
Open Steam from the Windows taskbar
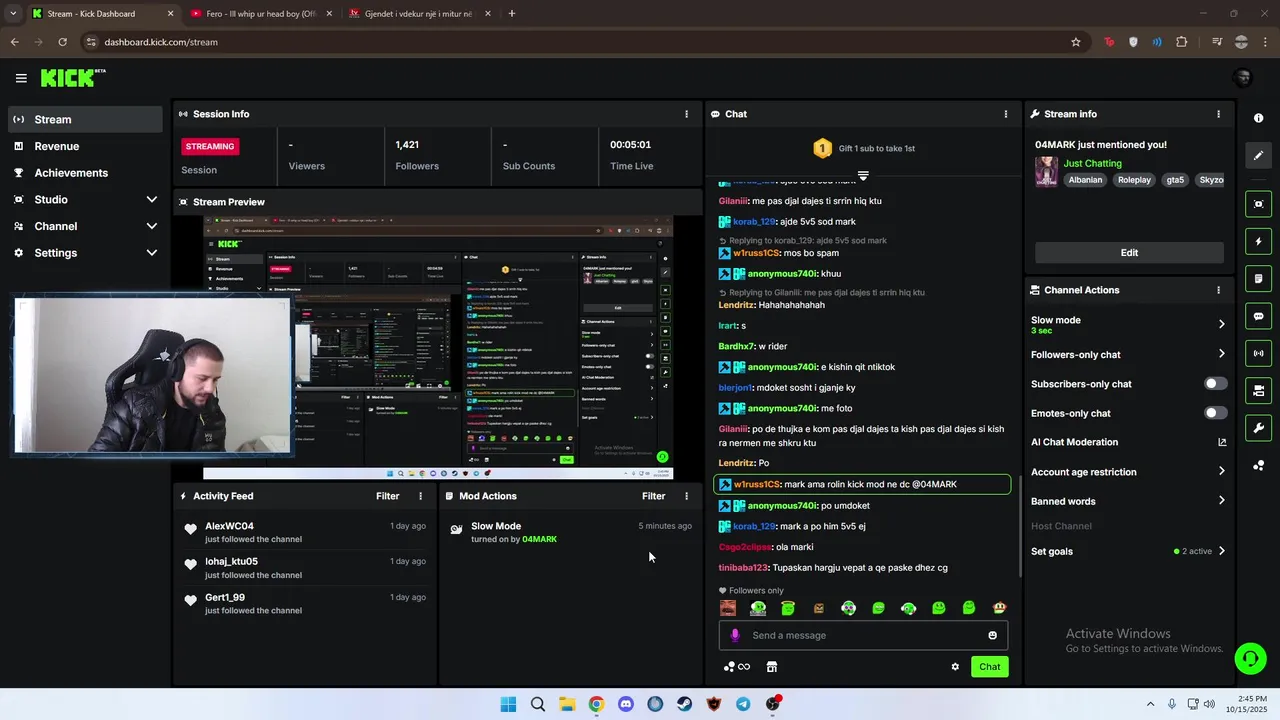click(684, 704)
